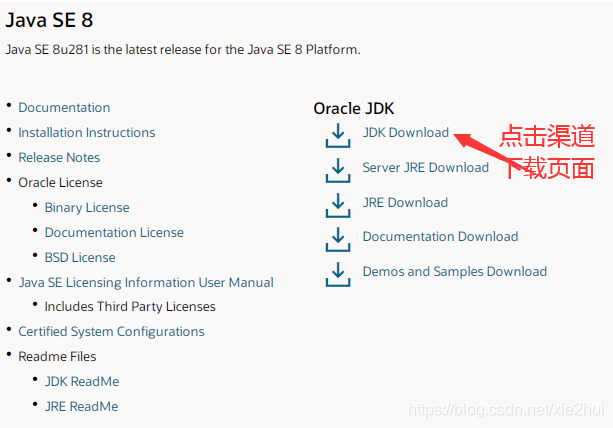Open Certified System Configurations link
This screenshot has height=428, width=613.
[x=111, y=332]
